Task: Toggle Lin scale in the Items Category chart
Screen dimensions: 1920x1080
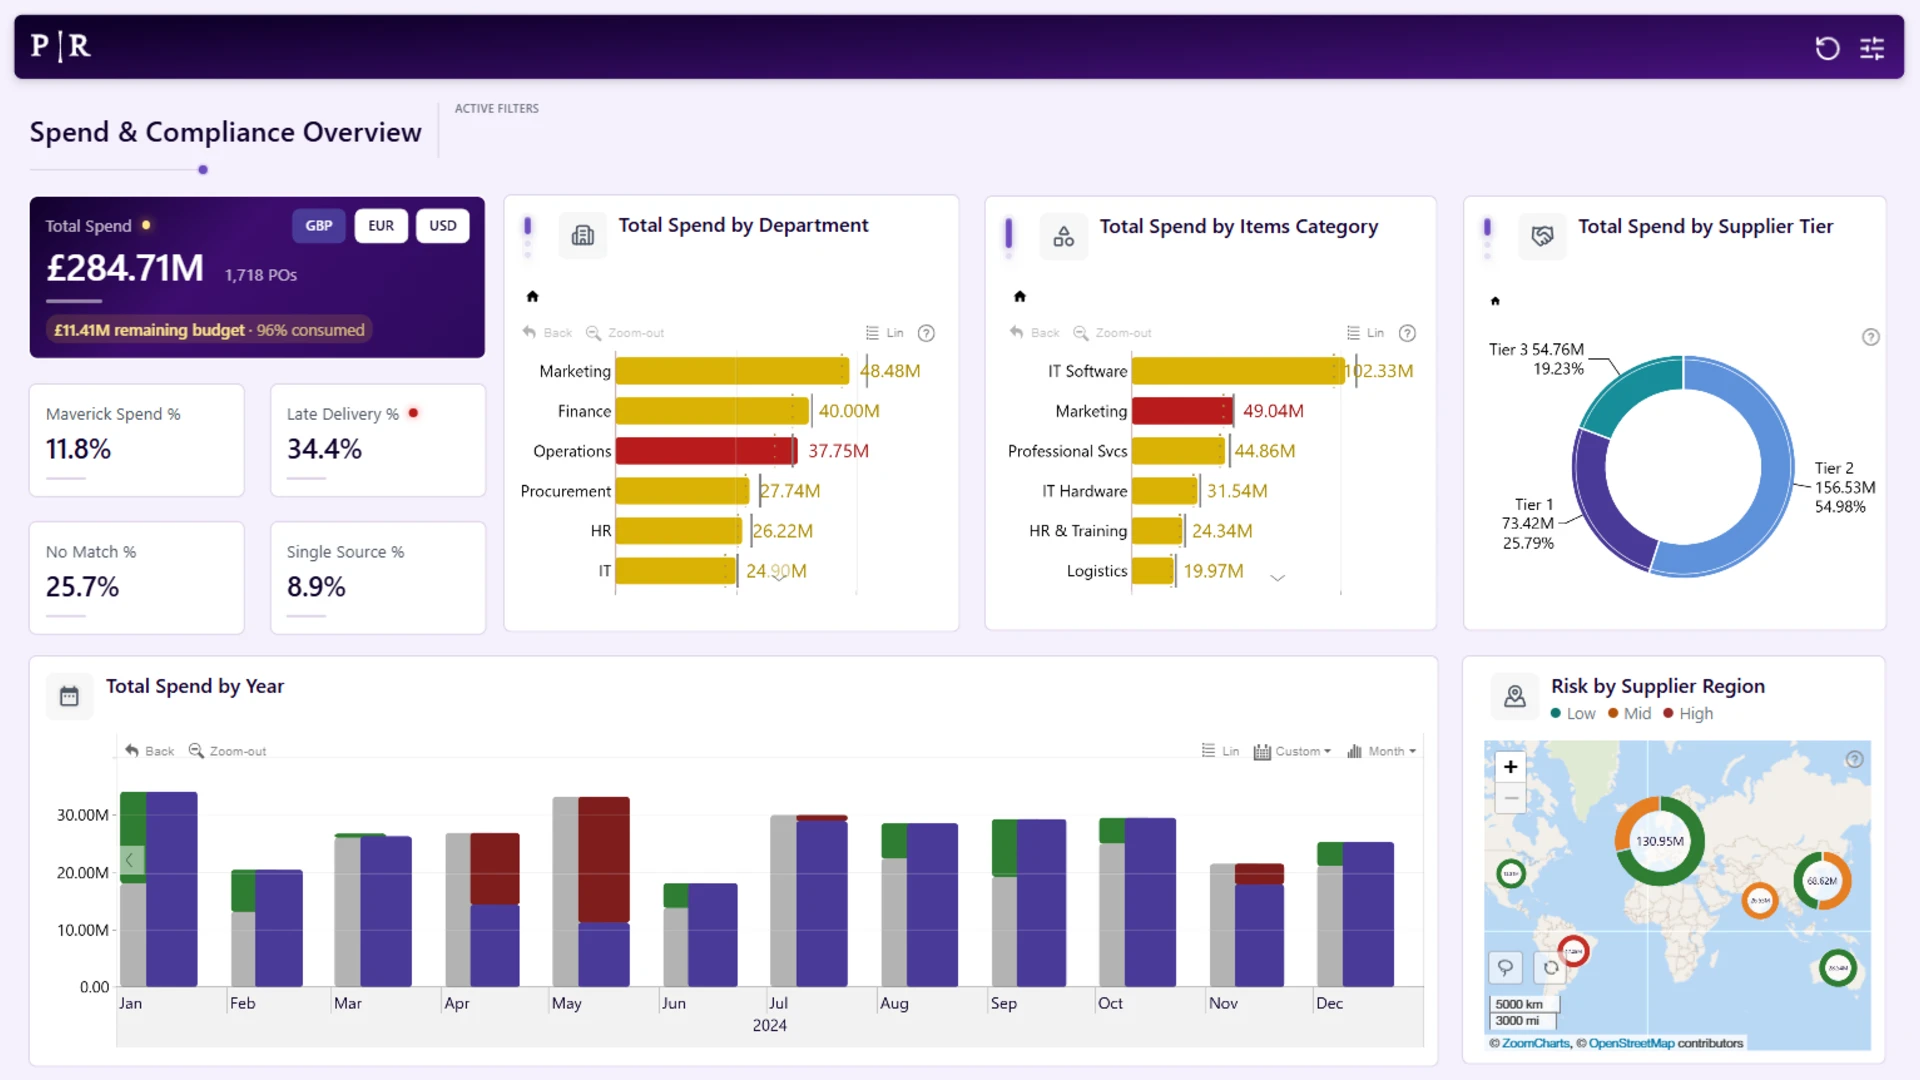Action: point(1366,333)
